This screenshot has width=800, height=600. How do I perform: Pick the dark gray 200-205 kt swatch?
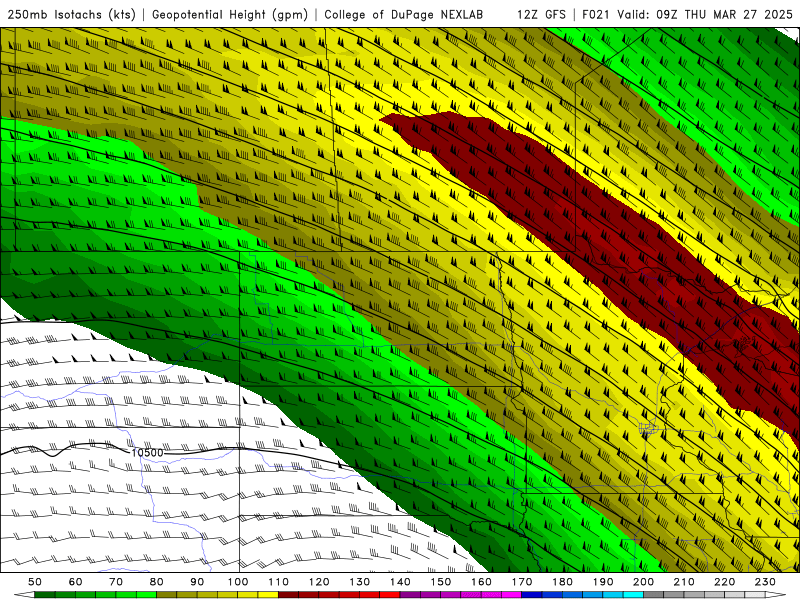coord(654,595)
